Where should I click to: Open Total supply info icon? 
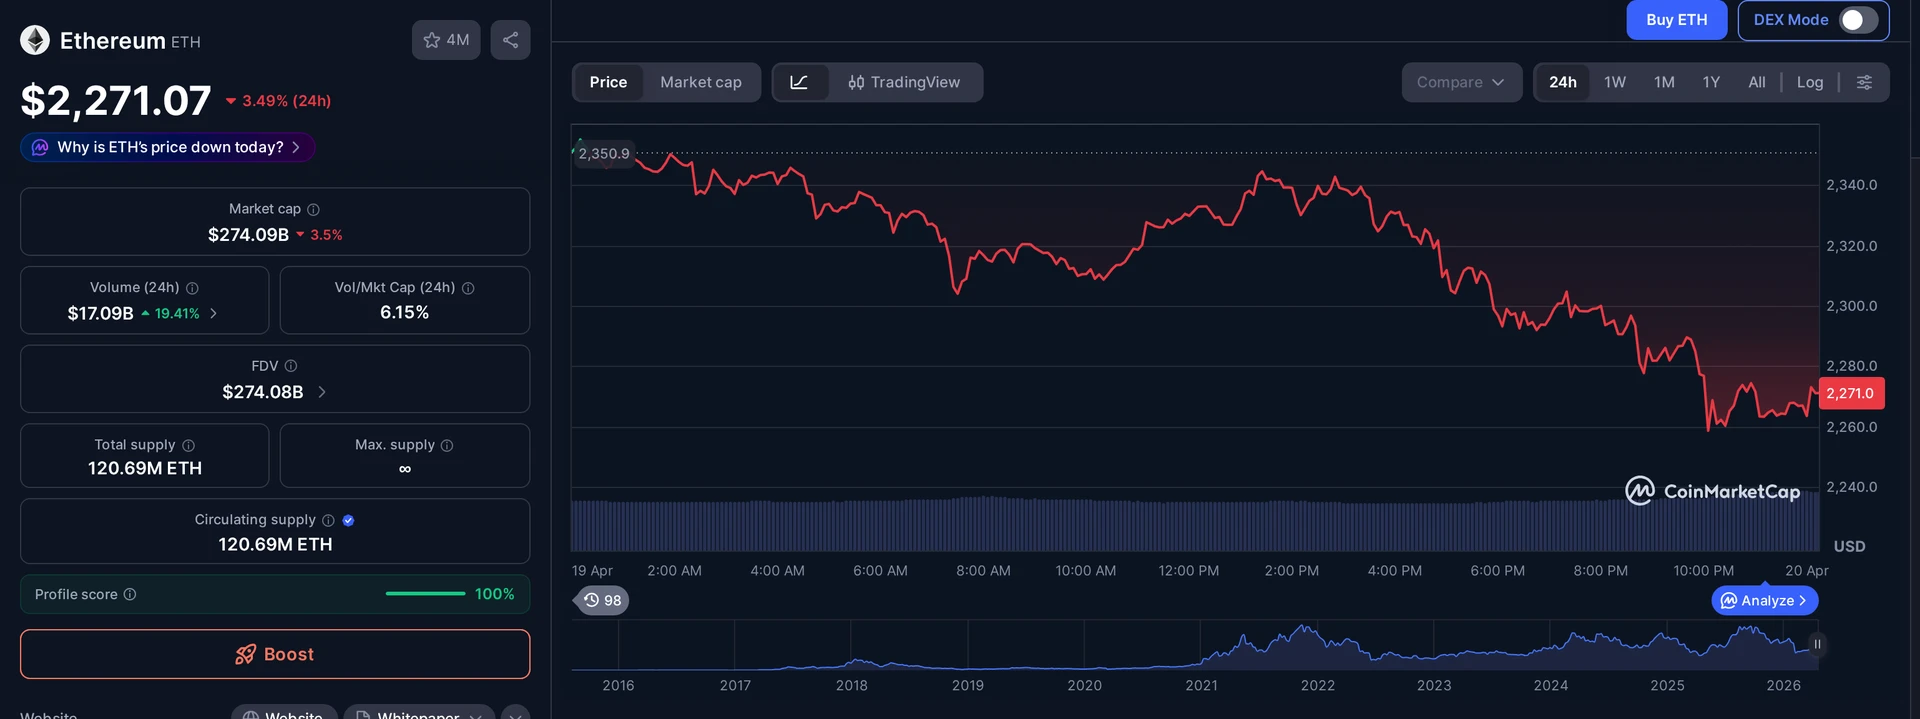click(x=188, y=445)
